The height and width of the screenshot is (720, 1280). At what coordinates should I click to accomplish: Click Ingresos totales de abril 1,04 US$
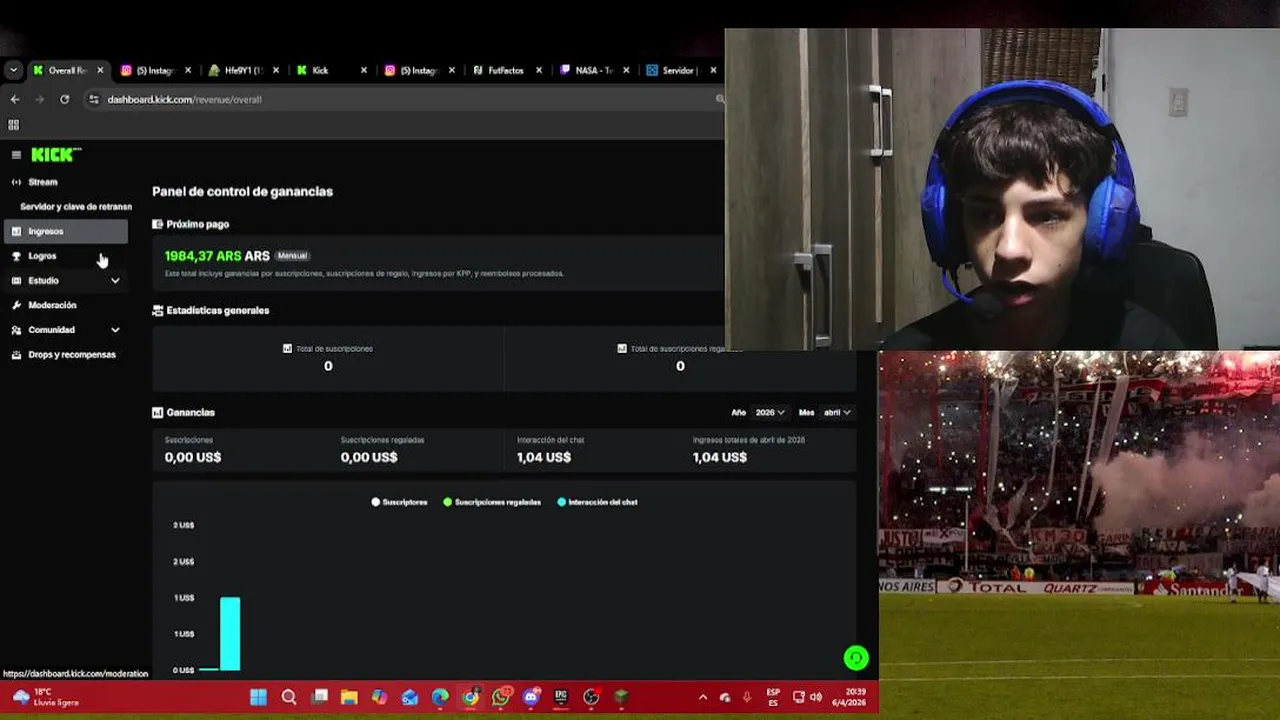click(720, 457)
